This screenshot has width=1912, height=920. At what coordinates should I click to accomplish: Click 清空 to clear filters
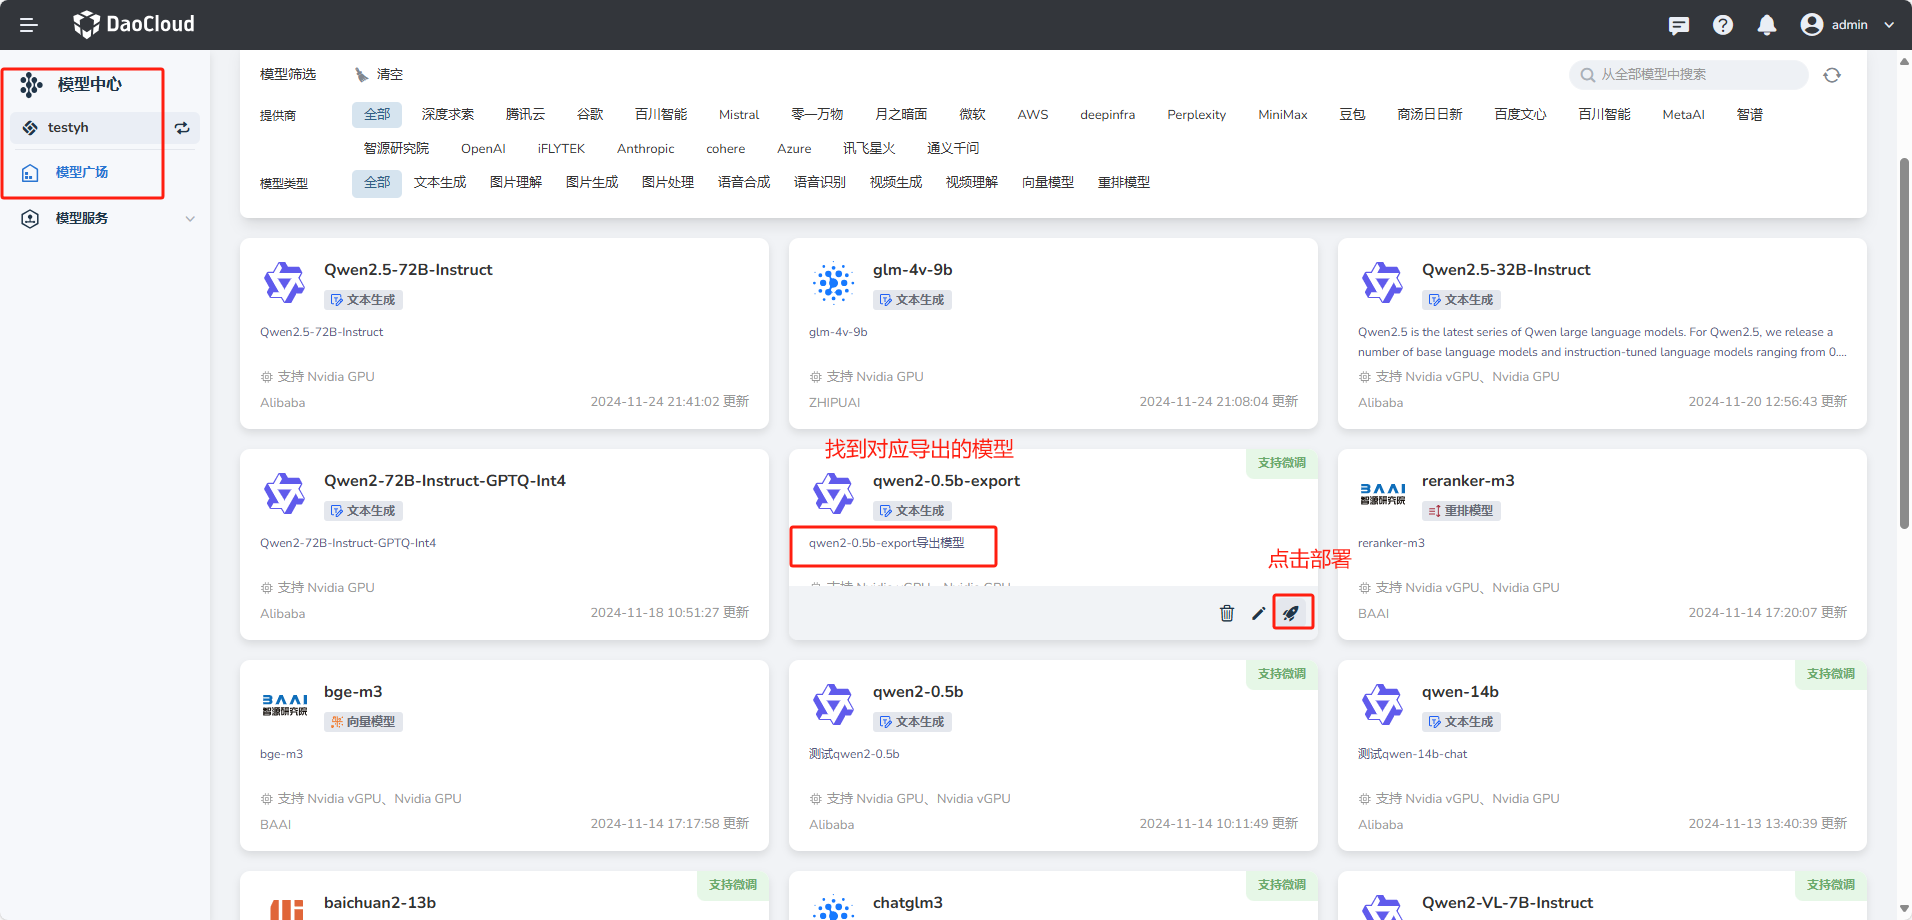[379, 75]
